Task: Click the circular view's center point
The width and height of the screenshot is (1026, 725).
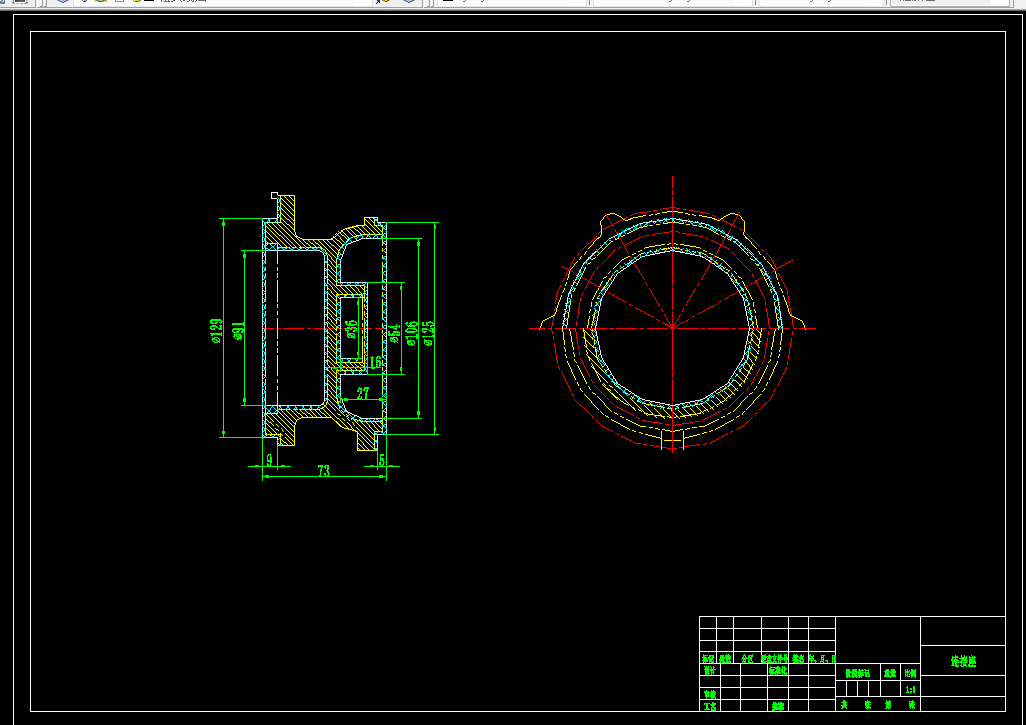Action: coord(673,328)
